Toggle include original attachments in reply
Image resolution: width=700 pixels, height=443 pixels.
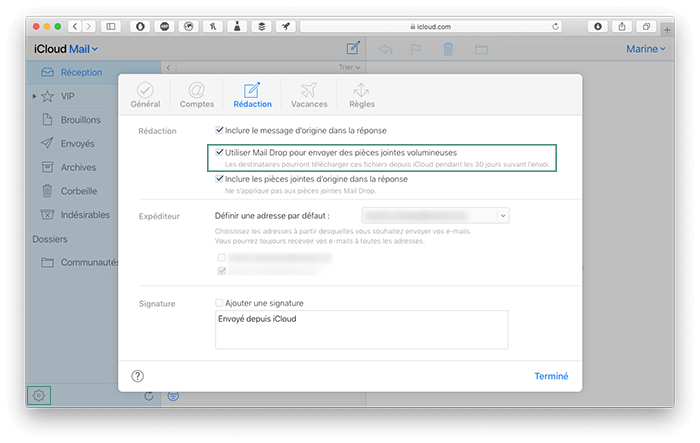(x=220, y=179)
